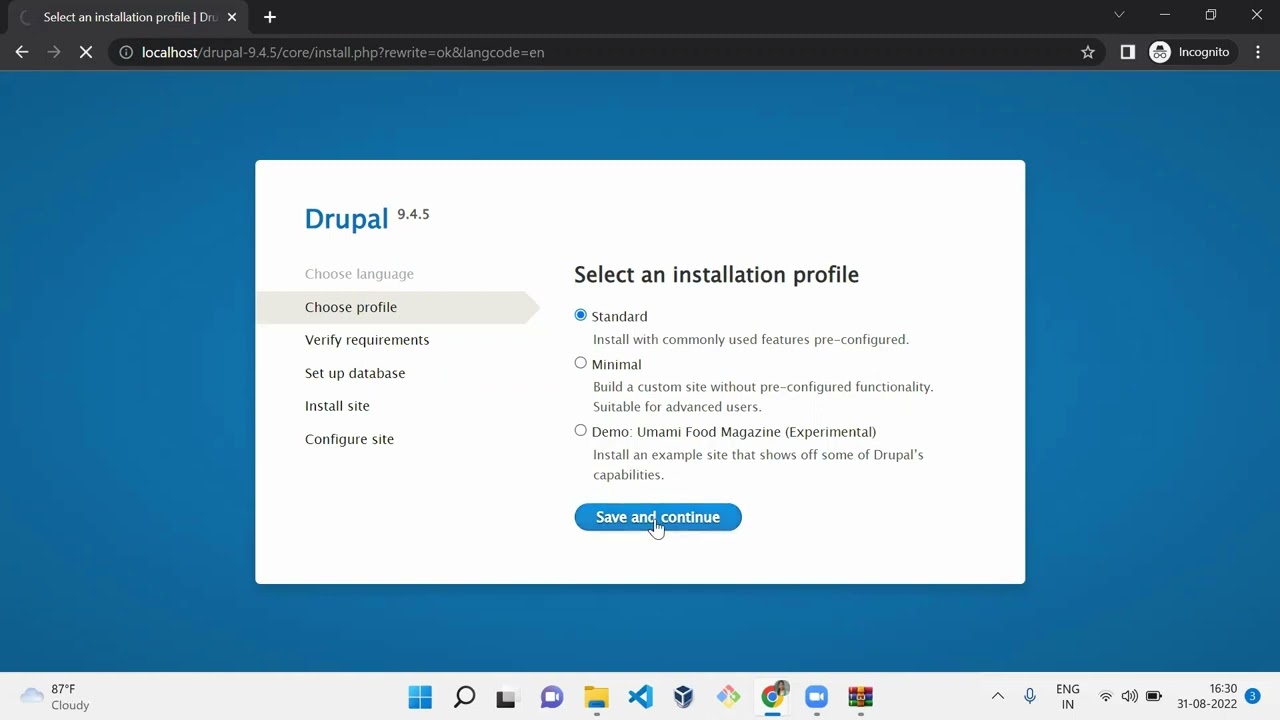Open WinRAR from the taskbar
The height and width of the screenshot is (720, 1280).
(x=860, y=697)
